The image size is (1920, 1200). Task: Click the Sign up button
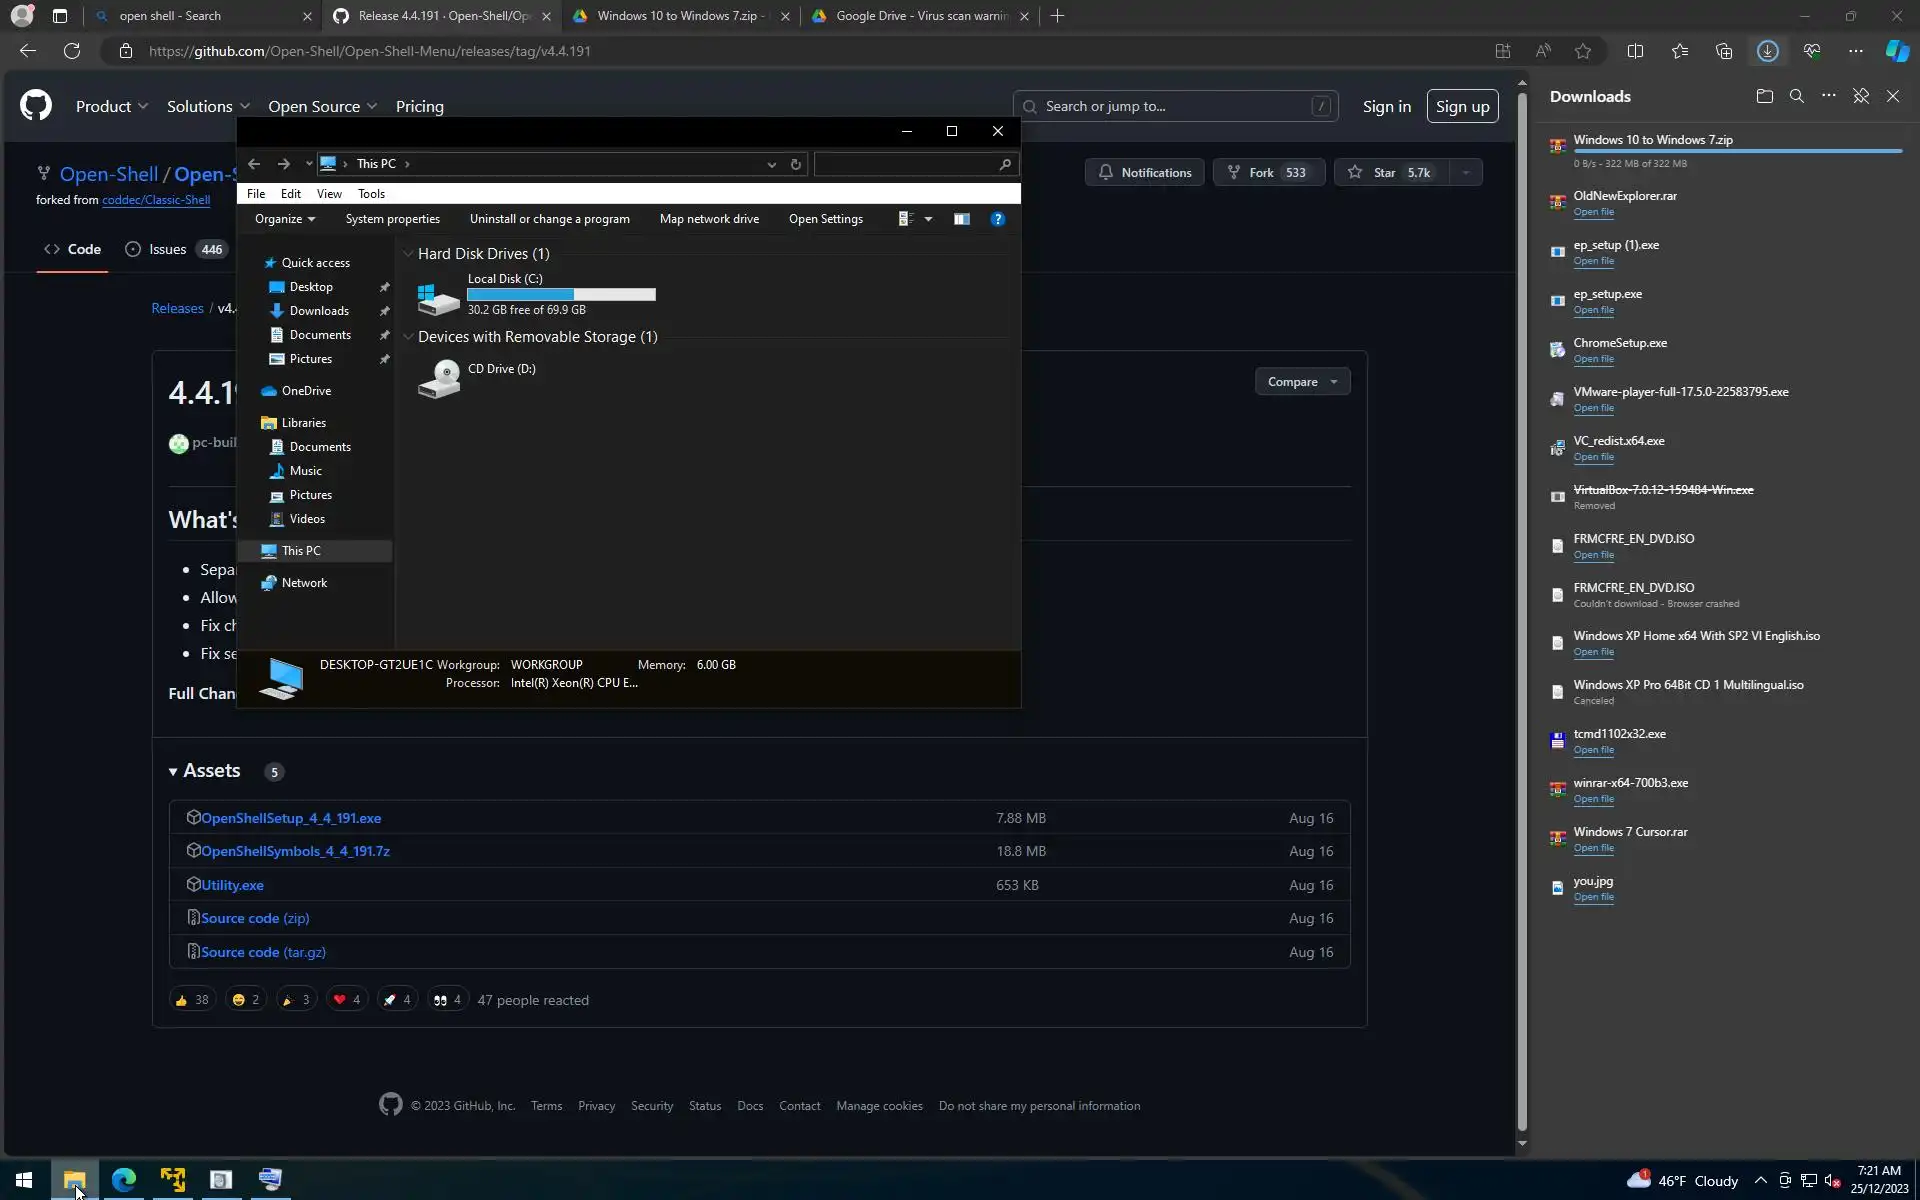click(x=1462, y=106)
